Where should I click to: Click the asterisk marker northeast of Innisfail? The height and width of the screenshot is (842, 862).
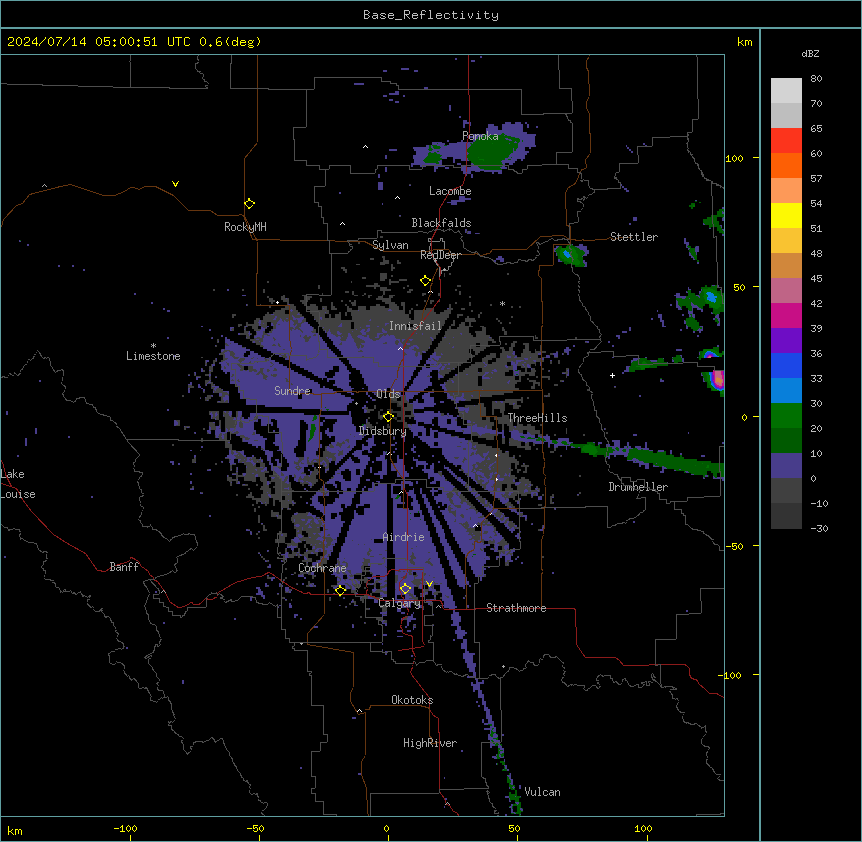click(x=502, y=303)
